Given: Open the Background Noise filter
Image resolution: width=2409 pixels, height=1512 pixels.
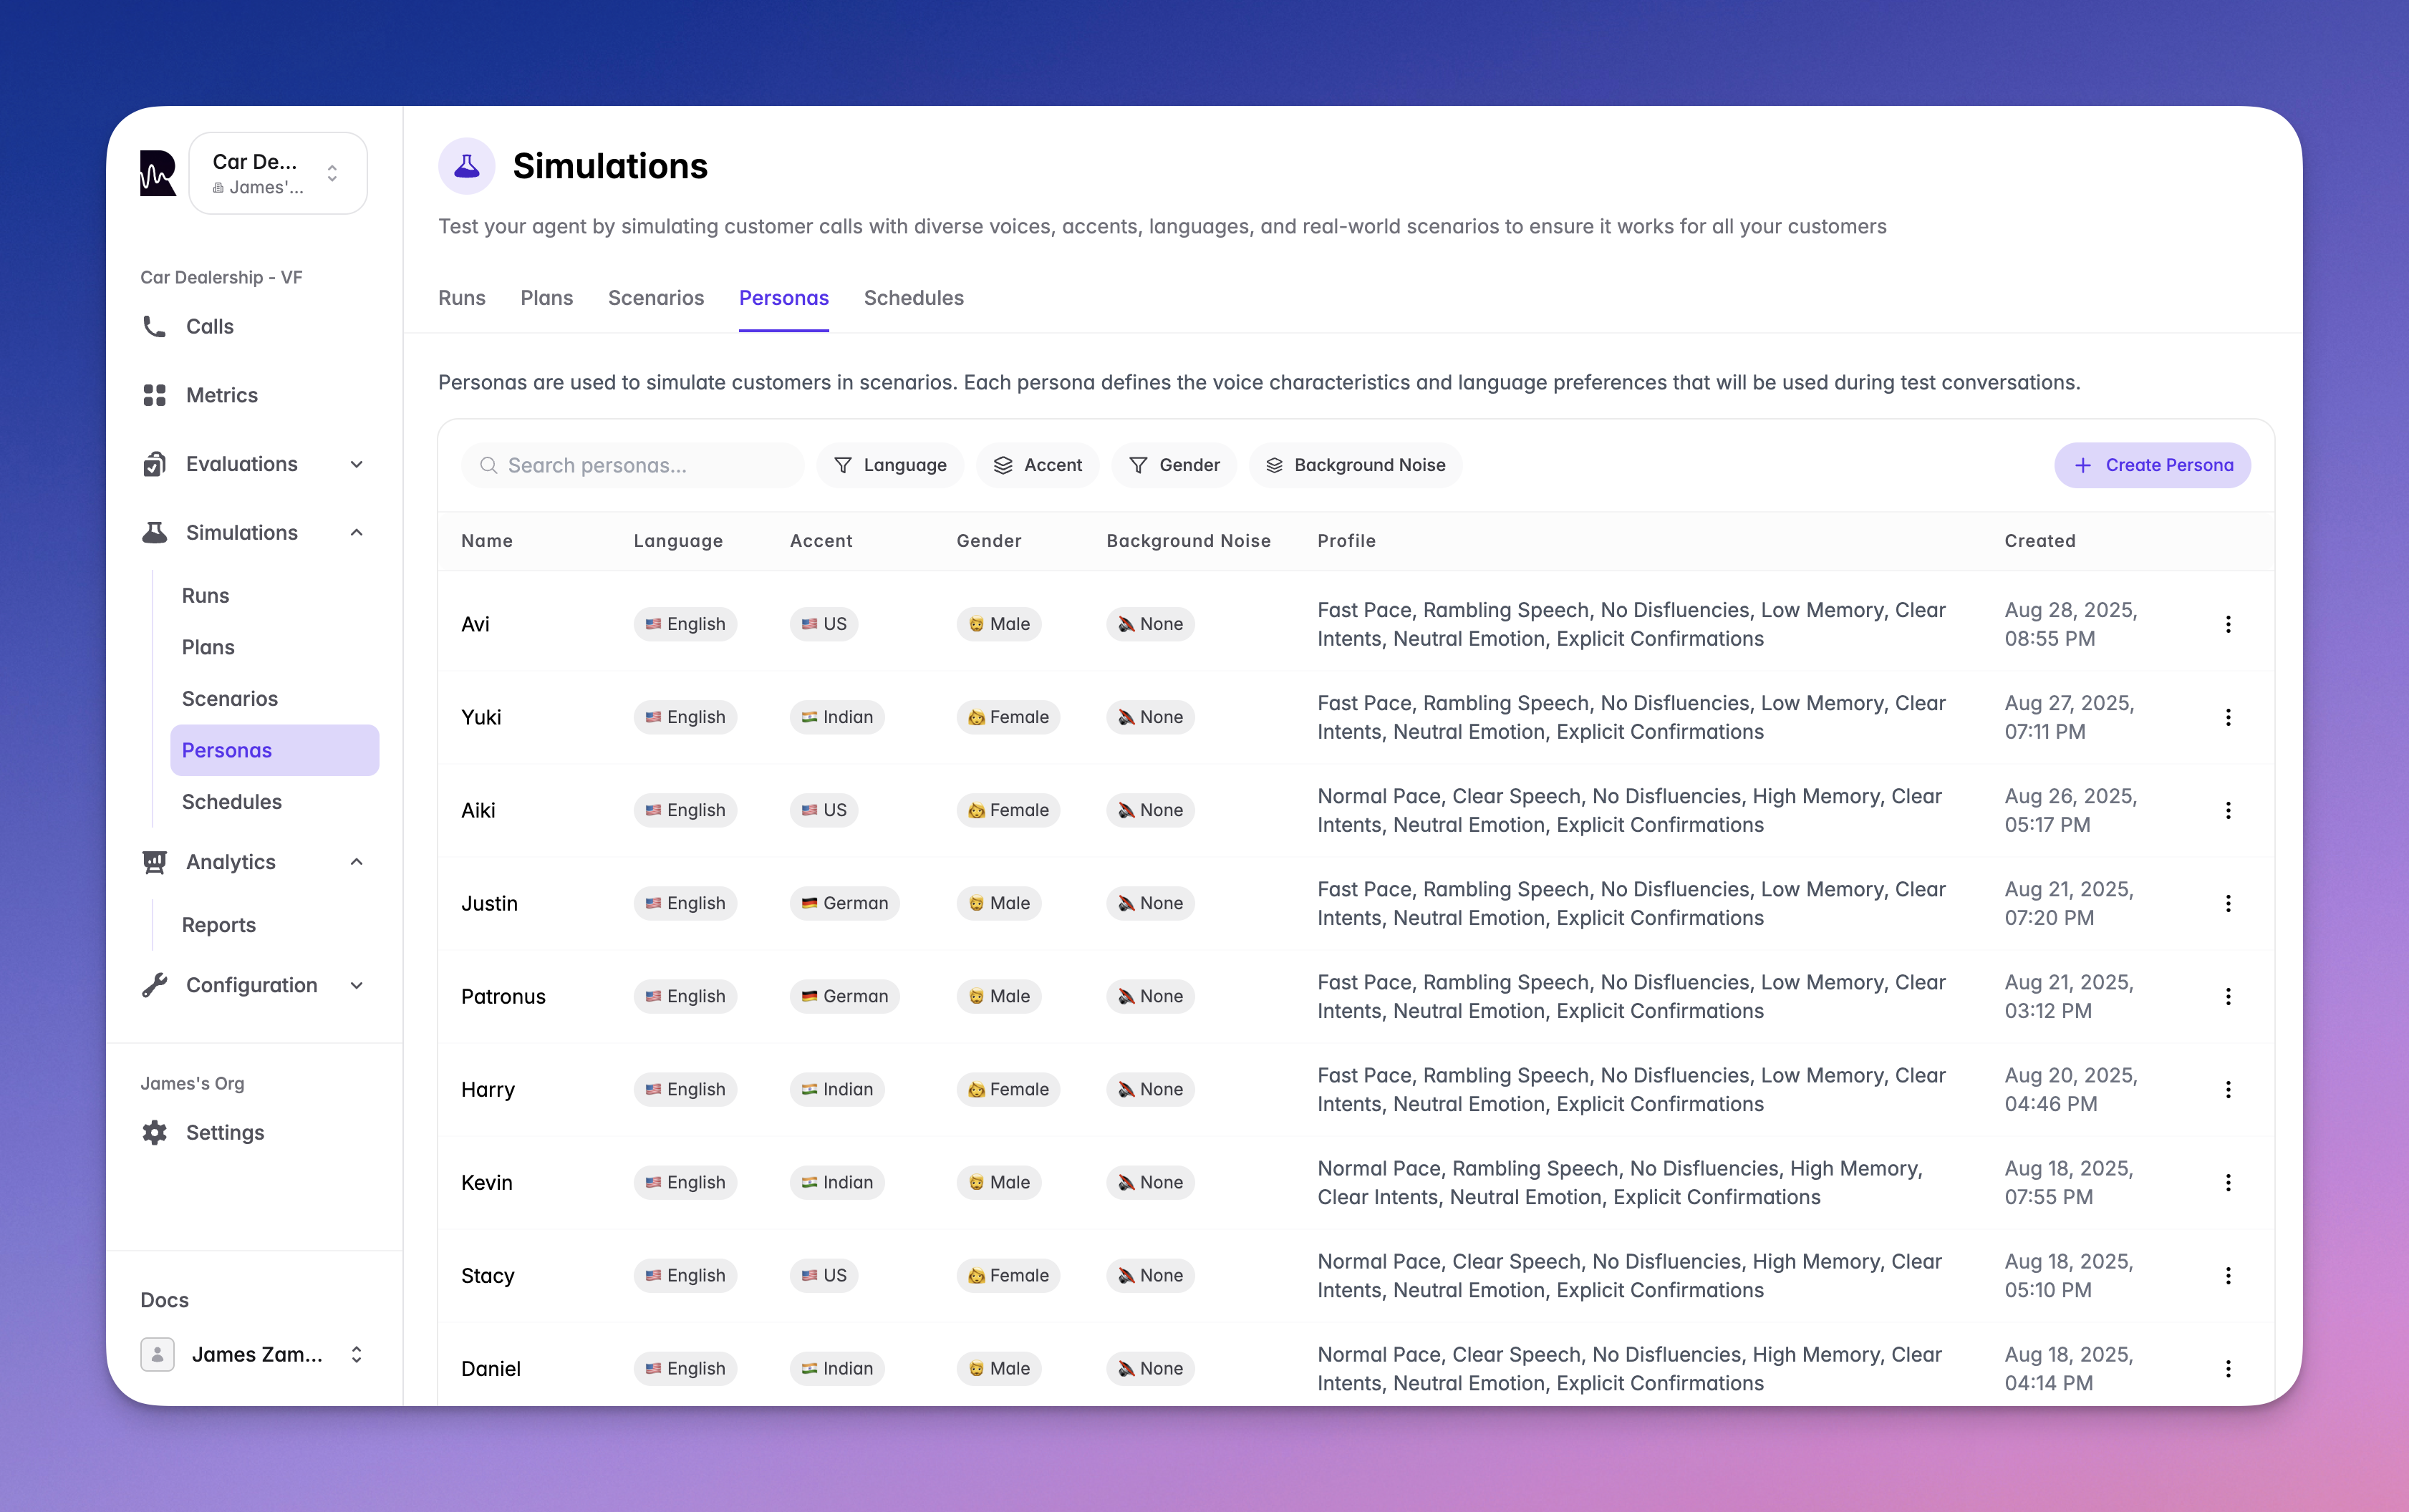Looking at the screenshot, I should point(1355,465).
